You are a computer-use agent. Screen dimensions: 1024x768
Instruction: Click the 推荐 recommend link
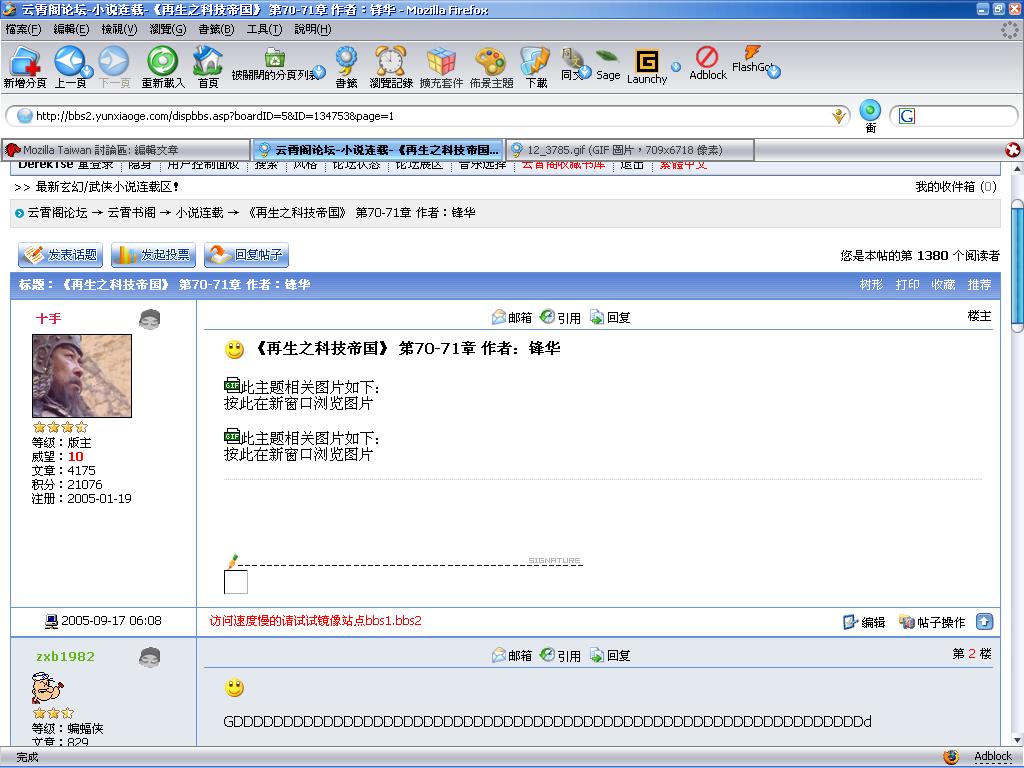[979, 285]
